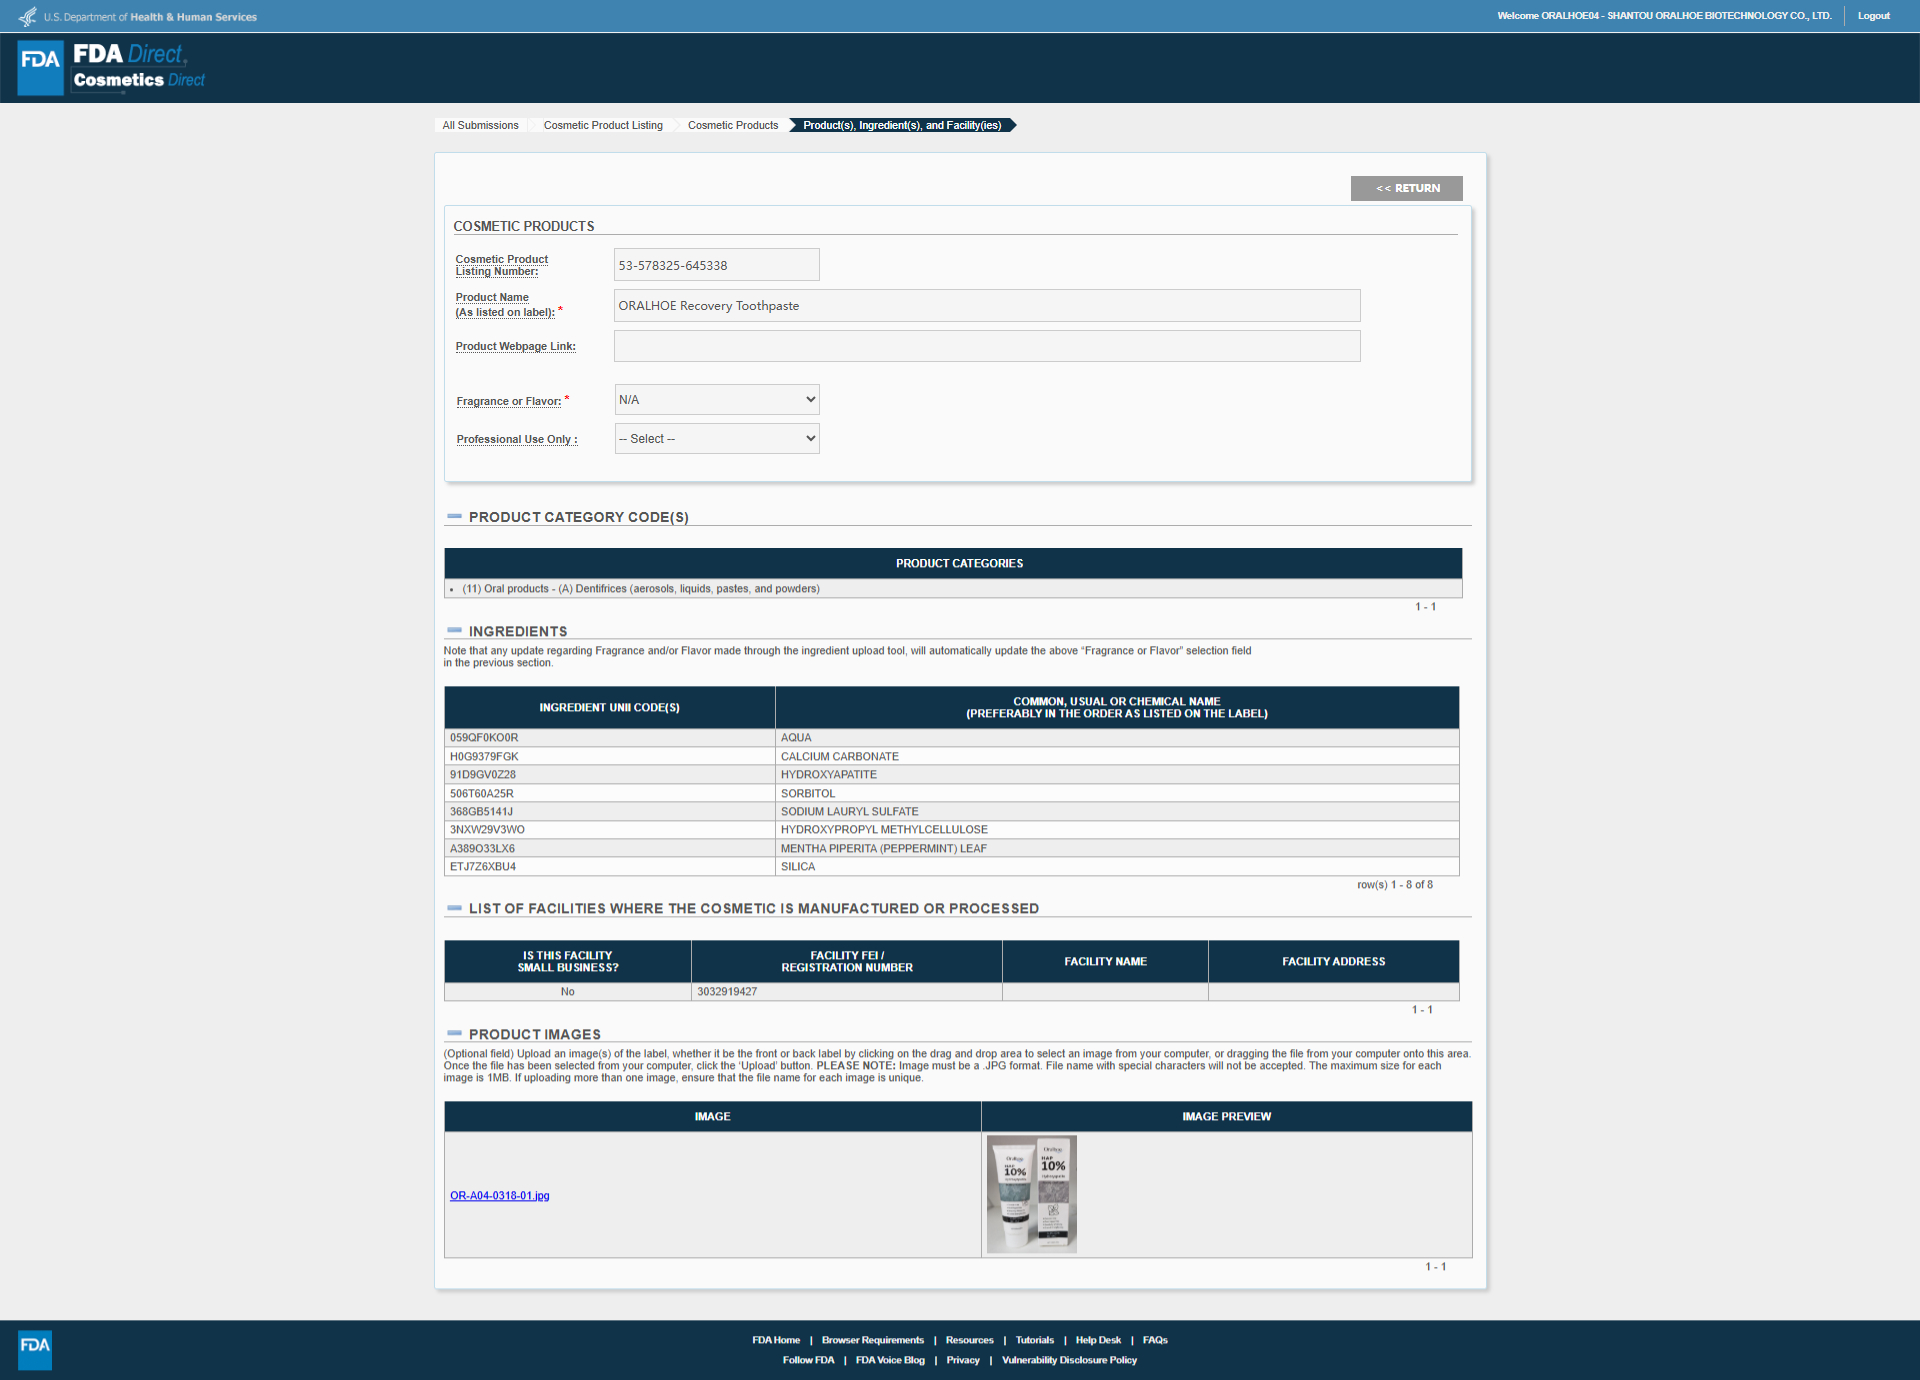1920x1380 pixels.
Task: Collapse the List of Facilities section
Action: (454, 908)
